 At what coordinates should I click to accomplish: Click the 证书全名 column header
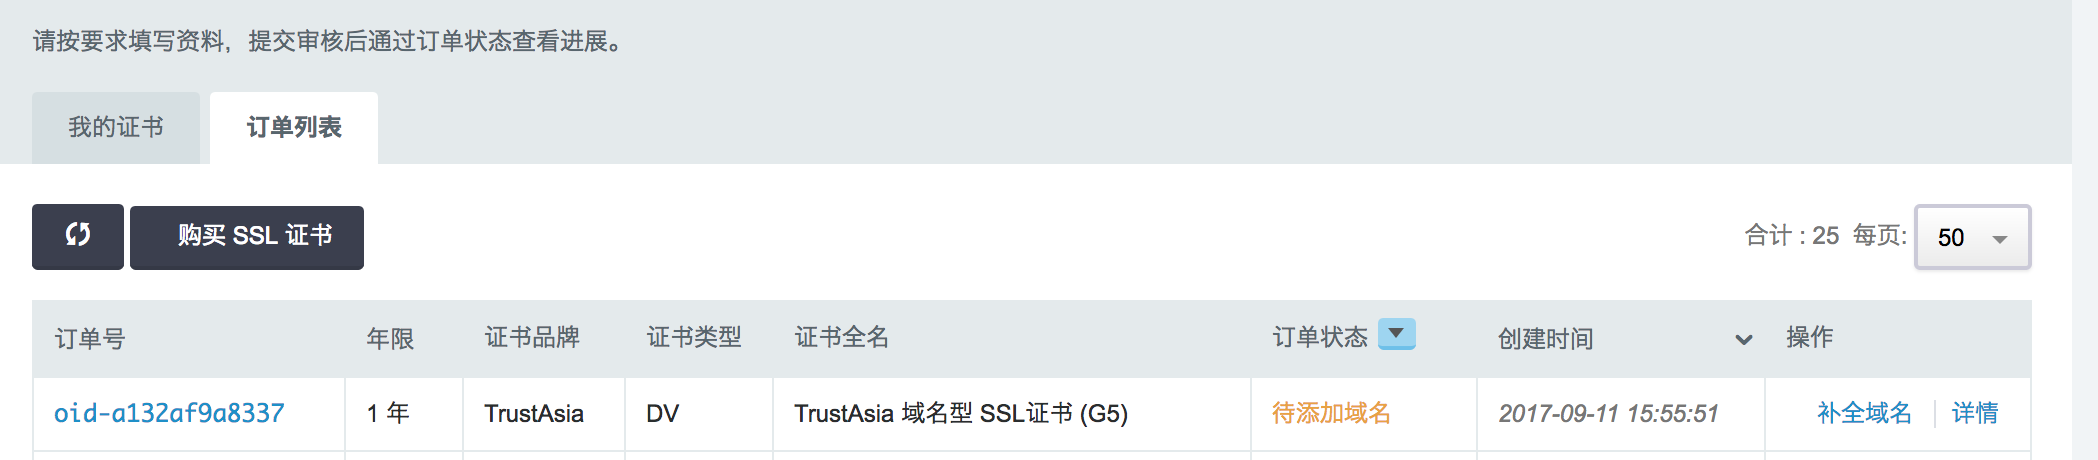[x=841, y=338]
